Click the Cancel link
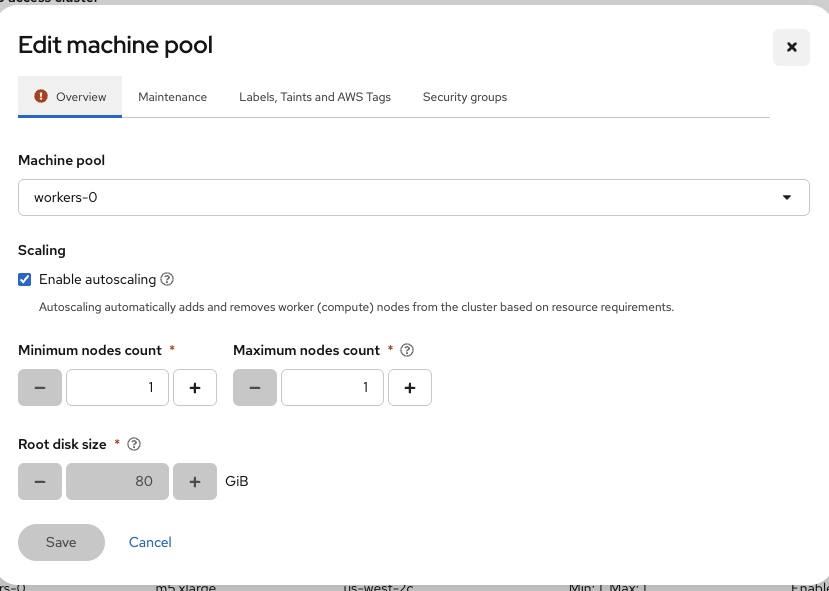Image resolution: width=829 pixels, height=591 pixels. pyautogui.click(x=150, y=542)
